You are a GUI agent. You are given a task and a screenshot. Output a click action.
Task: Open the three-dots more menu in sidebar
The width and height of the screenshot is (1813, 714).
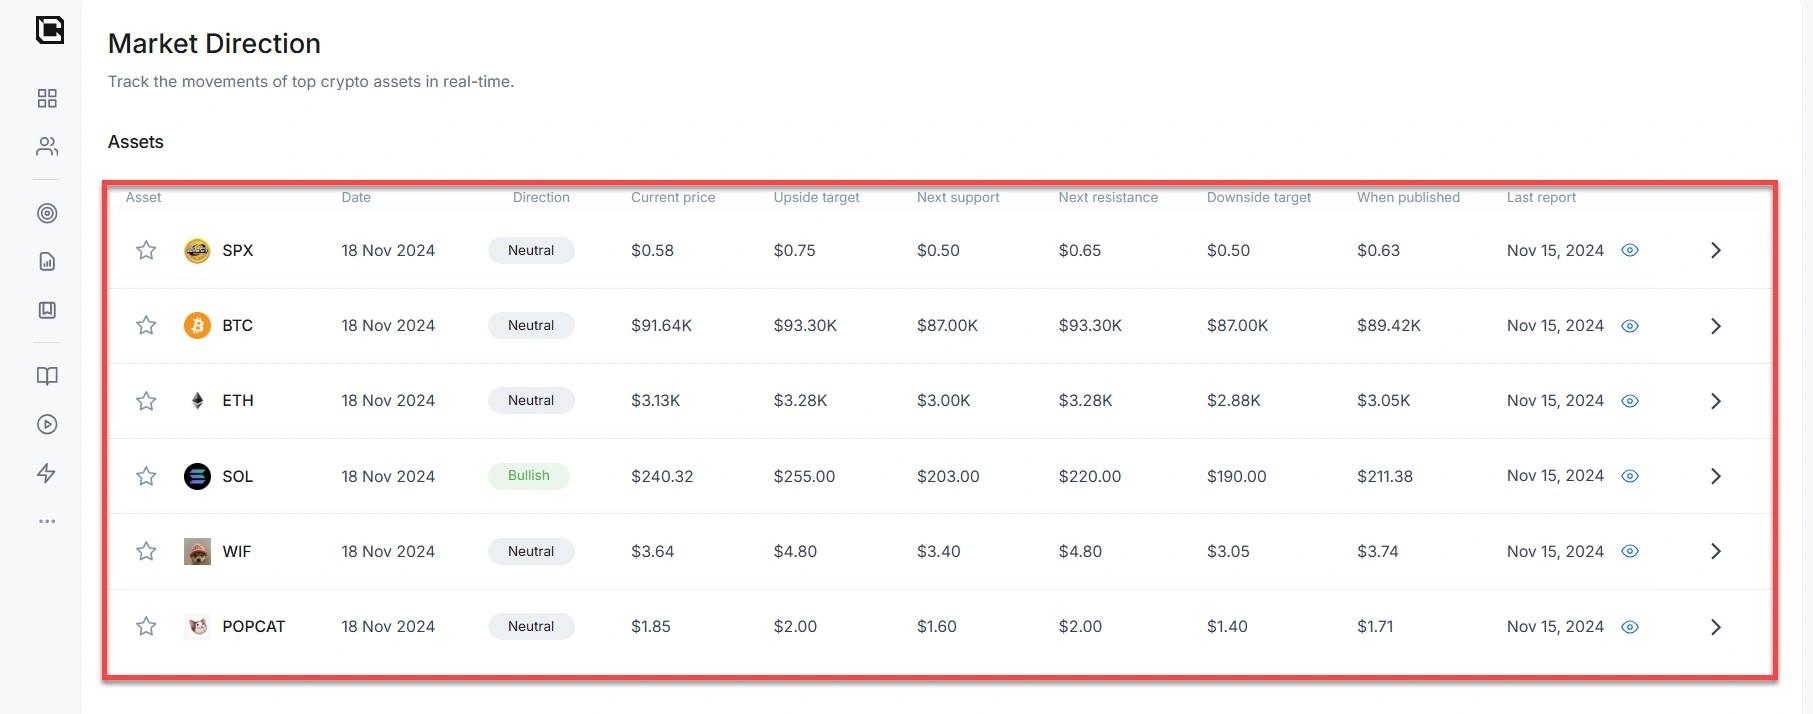tap(47, 521)
